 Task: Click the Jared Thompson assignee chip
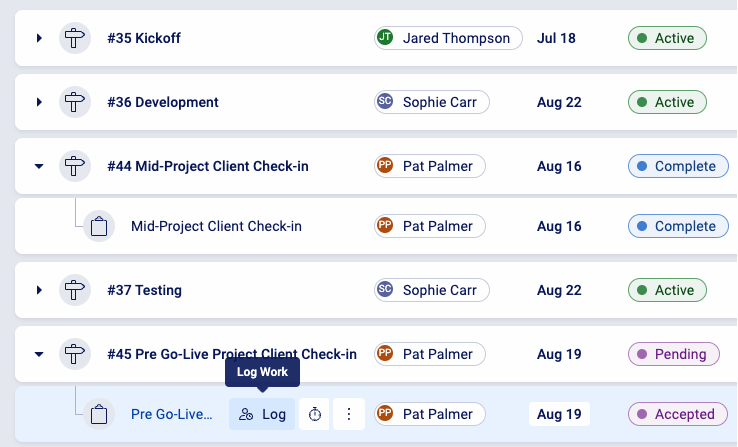click(448, 39)
